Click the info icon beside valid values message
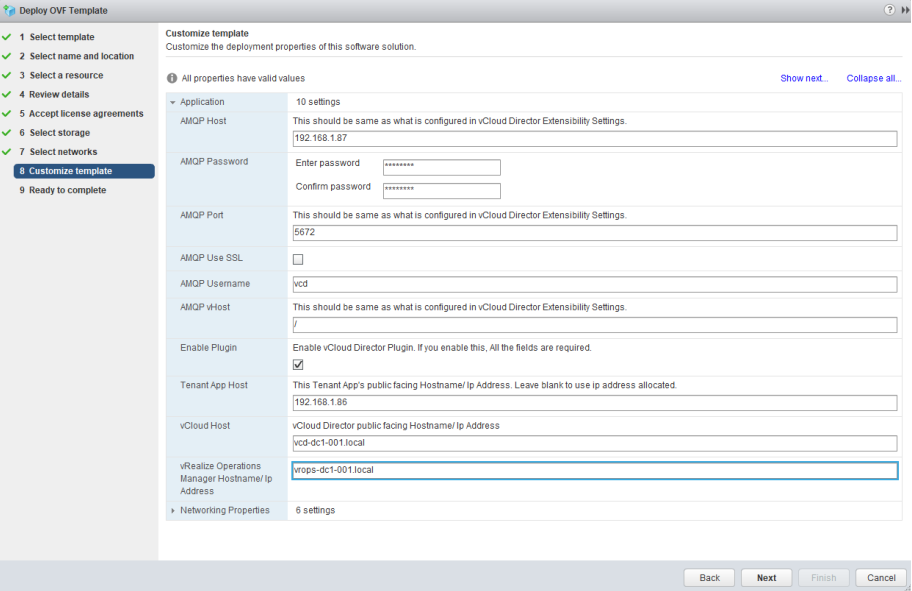The width and height of the screenshot is (912, 591). point(172,78)
